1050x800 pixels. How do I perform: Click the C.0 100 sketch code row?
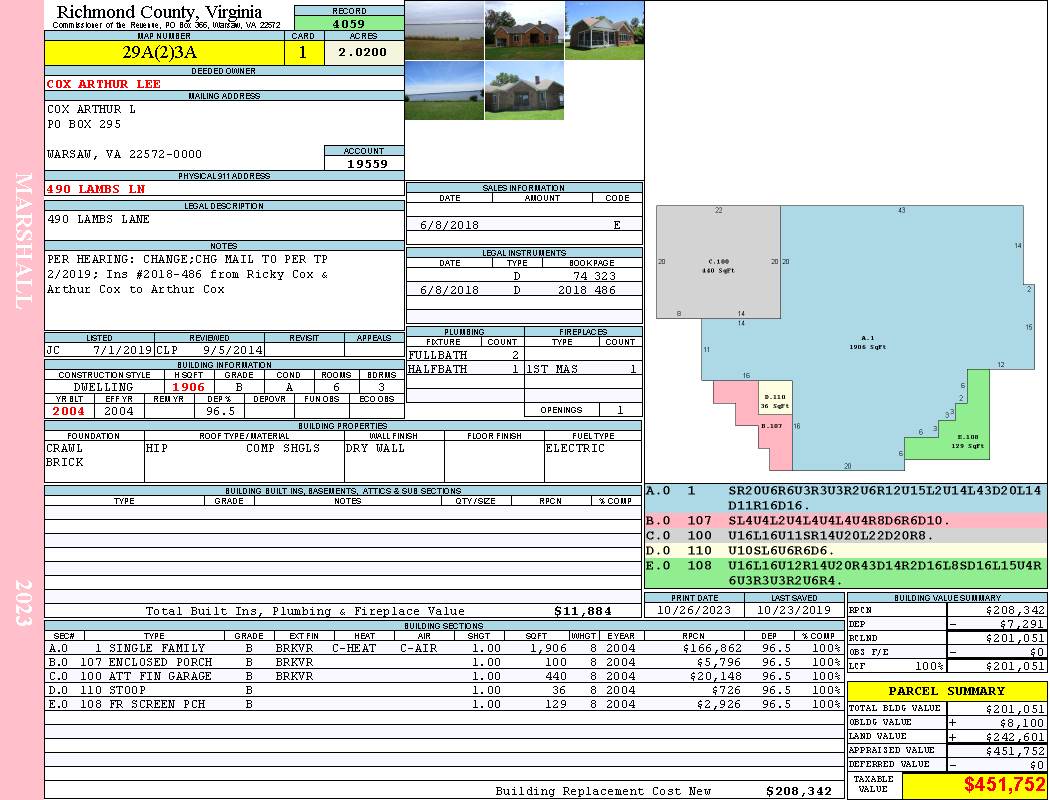pyautogui.click(x=845, y=536)
